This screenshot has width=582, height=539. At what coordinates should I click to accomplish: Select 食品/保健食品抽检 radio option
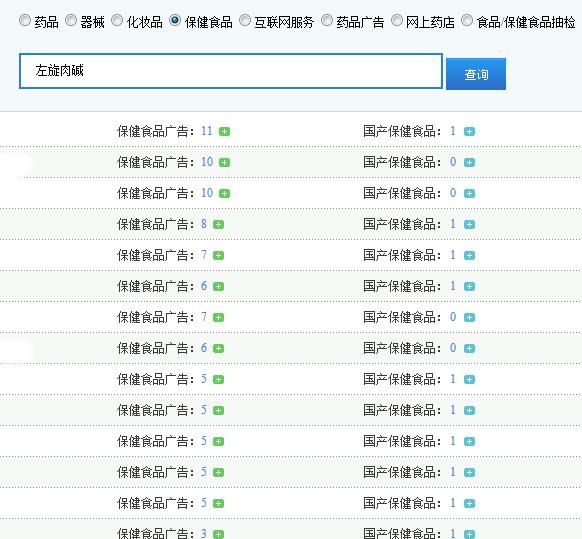pyautogui.click(x=467, y=20)
